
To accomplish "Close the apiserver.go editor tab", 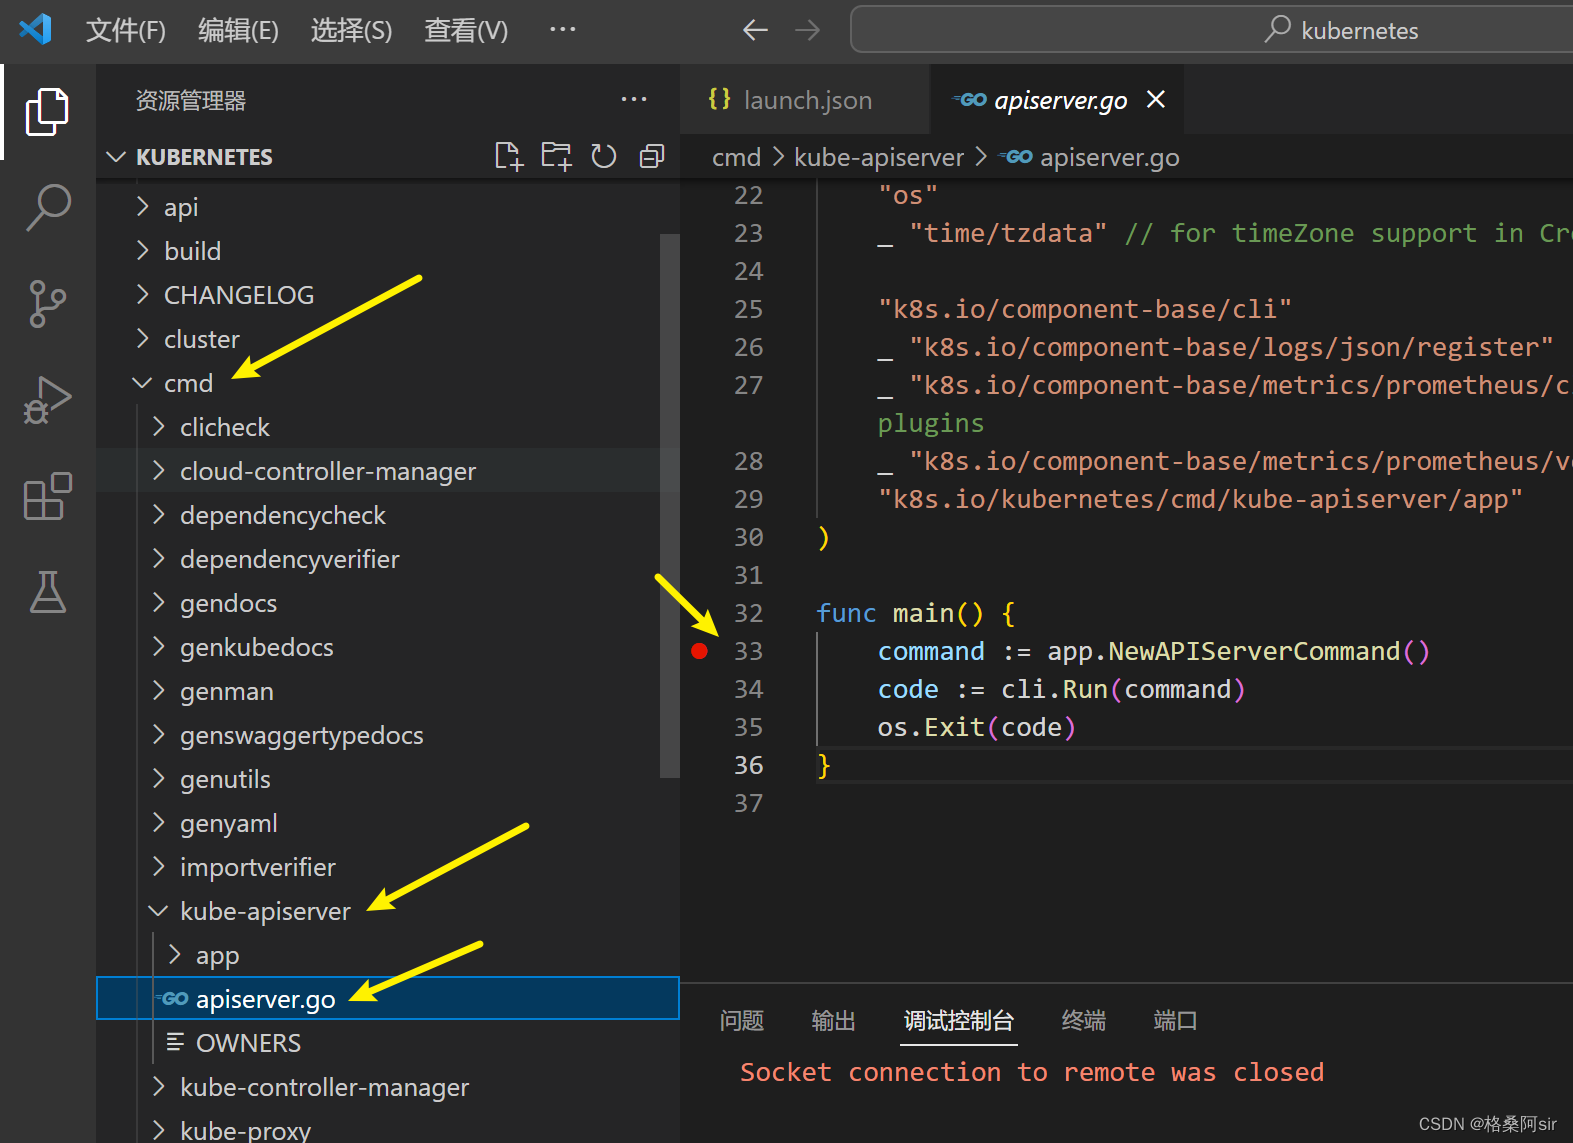I will tap(1155, 99).
